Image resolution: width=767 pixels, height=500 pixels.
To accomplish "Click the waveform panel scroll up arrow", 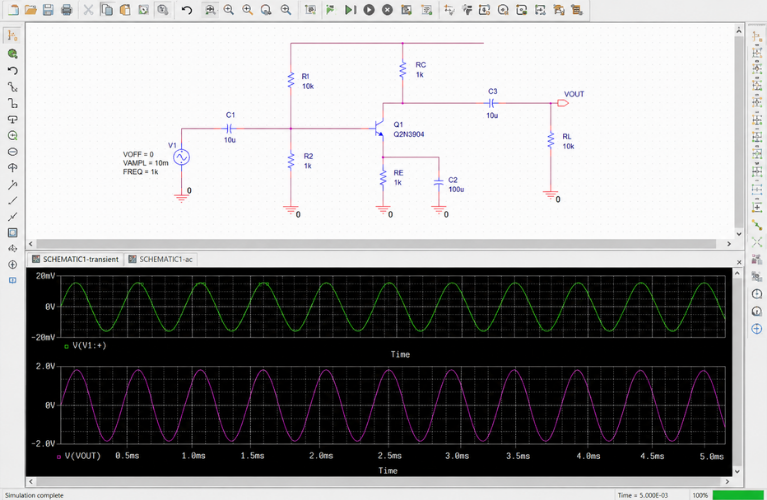I will (737, 273).
